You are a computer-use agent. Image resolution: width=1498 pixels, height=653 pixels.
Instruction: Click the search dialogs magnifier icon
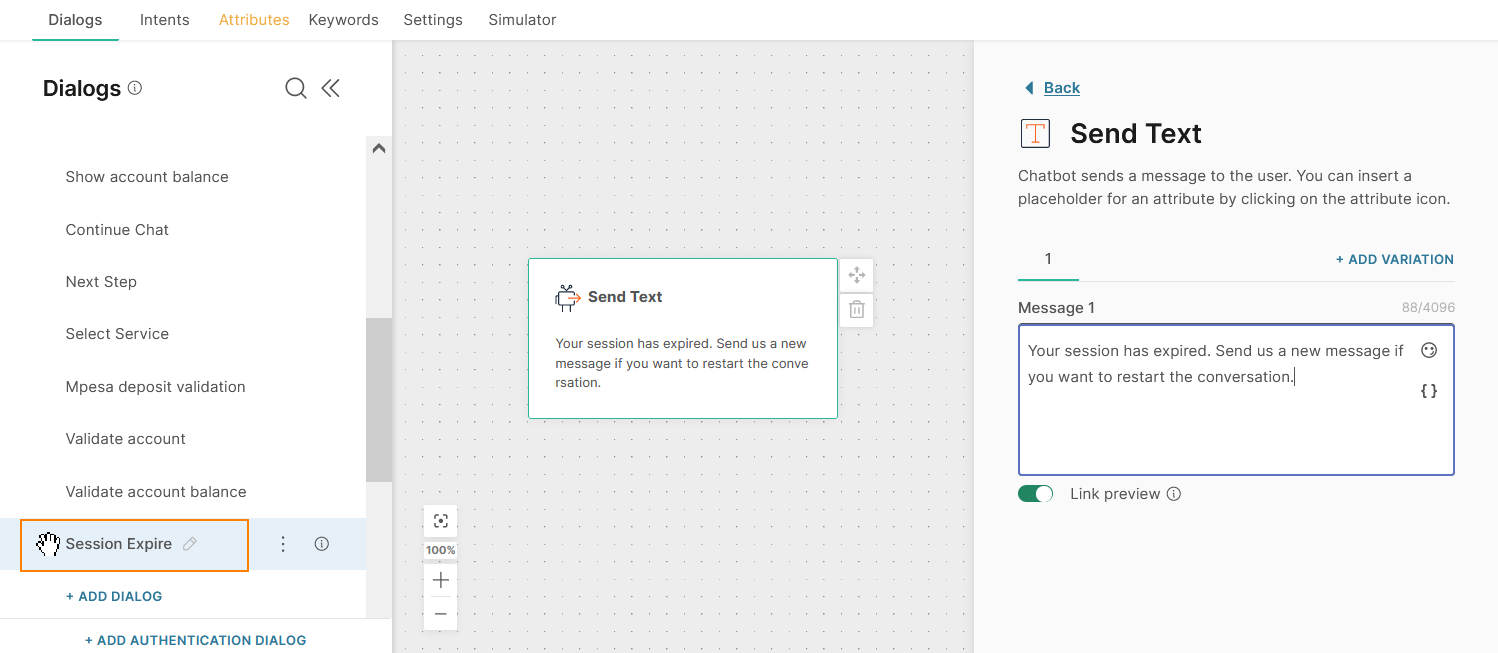[295, 89]
